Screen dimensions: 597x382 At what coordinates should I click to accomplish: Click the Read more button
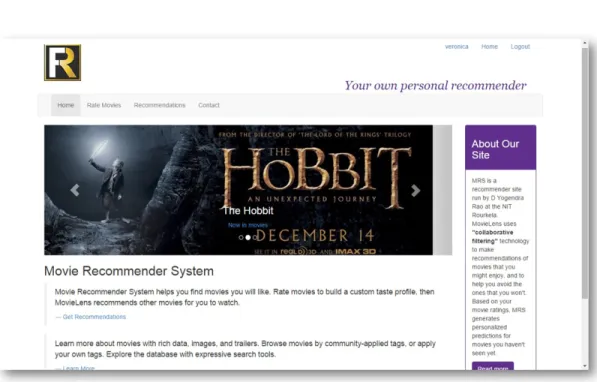pos(493,366)
